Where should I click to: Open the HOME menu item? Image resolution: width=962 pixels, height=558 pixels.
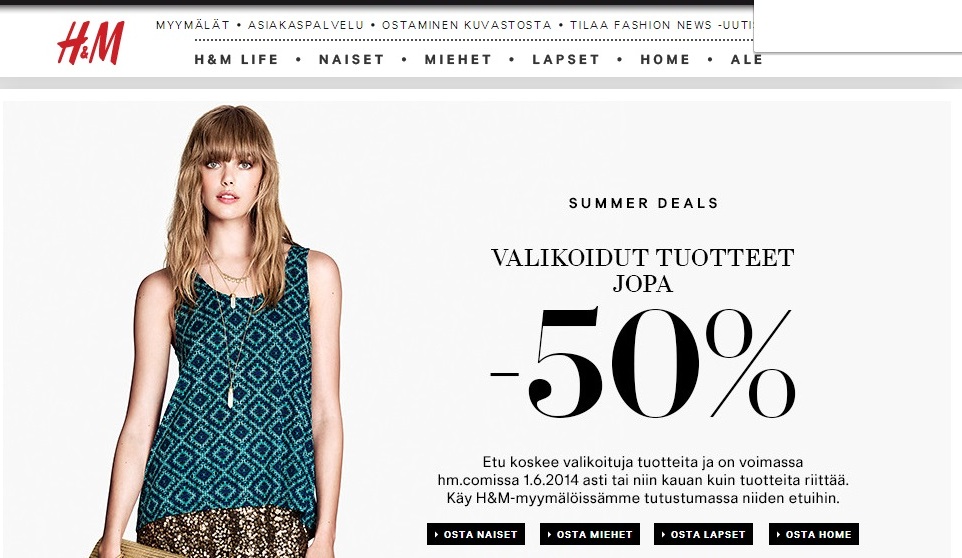click(665, 59)
